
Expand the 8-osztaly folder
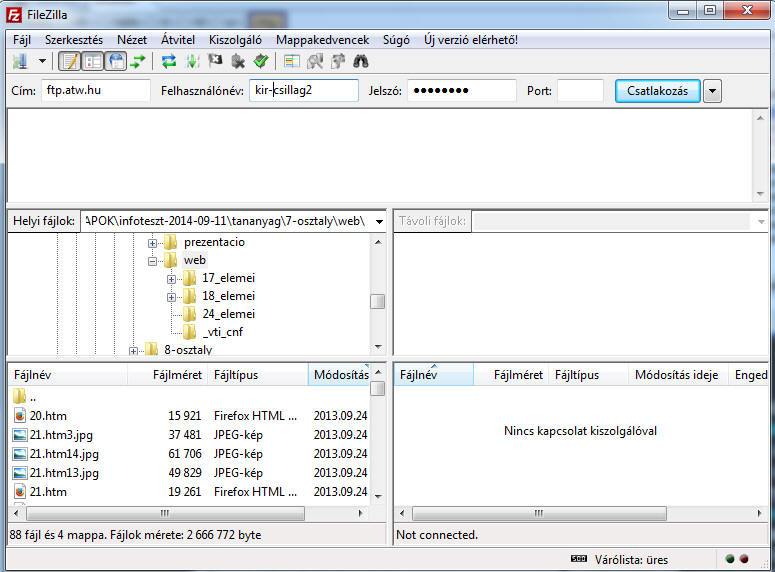pyautogui.click(x=133, y=351)
